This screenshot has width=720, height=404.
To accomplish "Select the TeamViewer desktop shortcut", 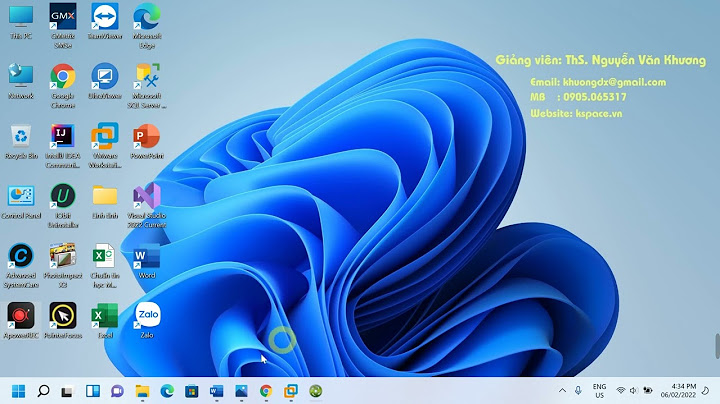I will (x=105, y=22).
